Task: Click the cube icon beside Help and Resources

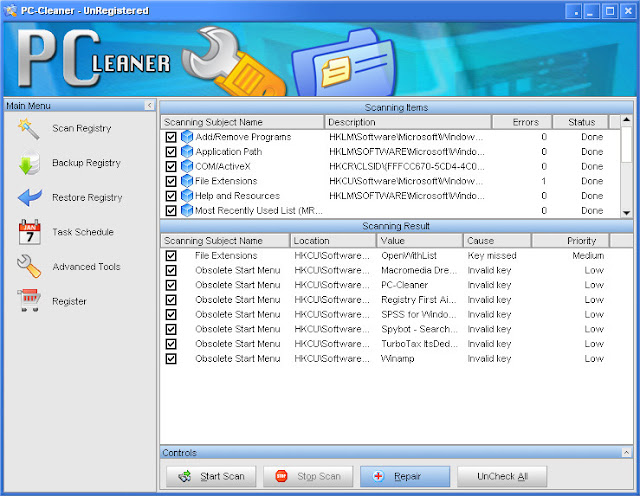Action: point(187,196)
